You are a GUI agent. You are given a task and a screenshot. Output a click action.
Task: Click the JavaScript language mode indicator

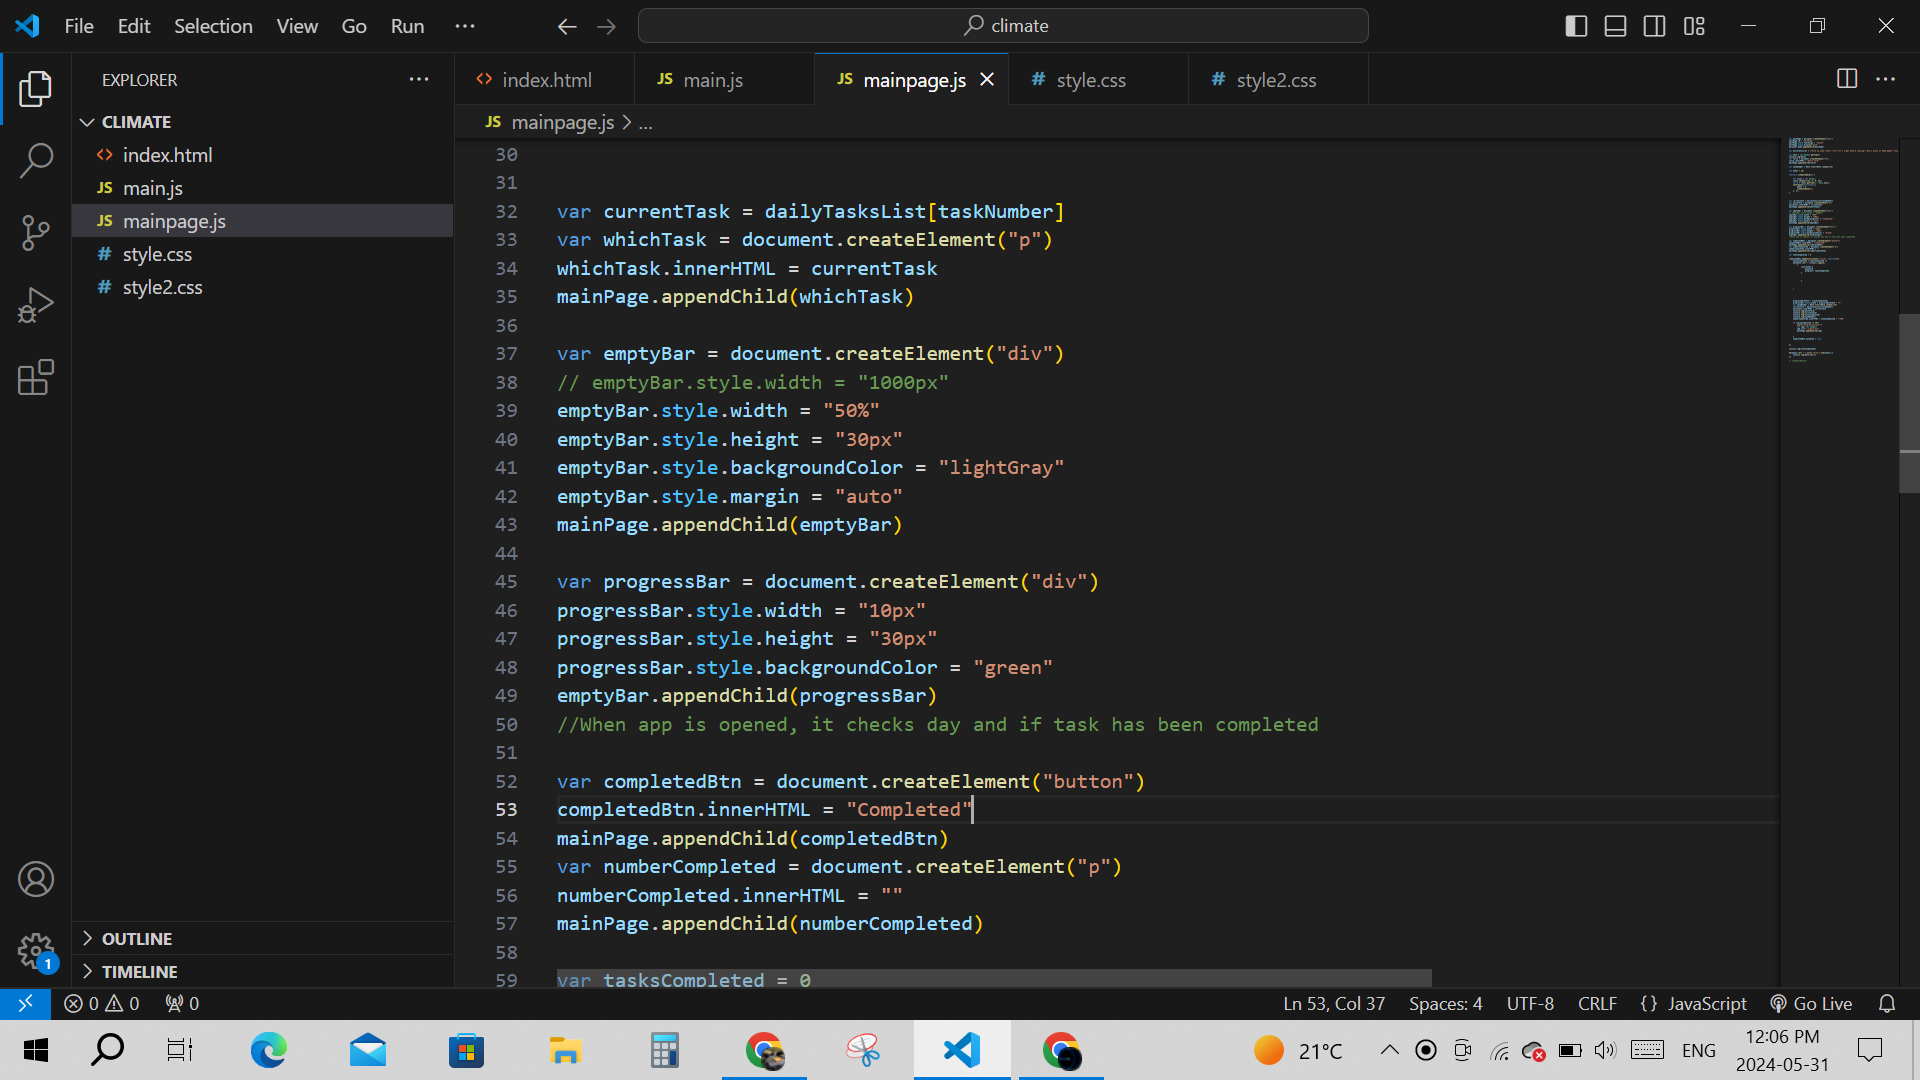tap(1706, 1003)
